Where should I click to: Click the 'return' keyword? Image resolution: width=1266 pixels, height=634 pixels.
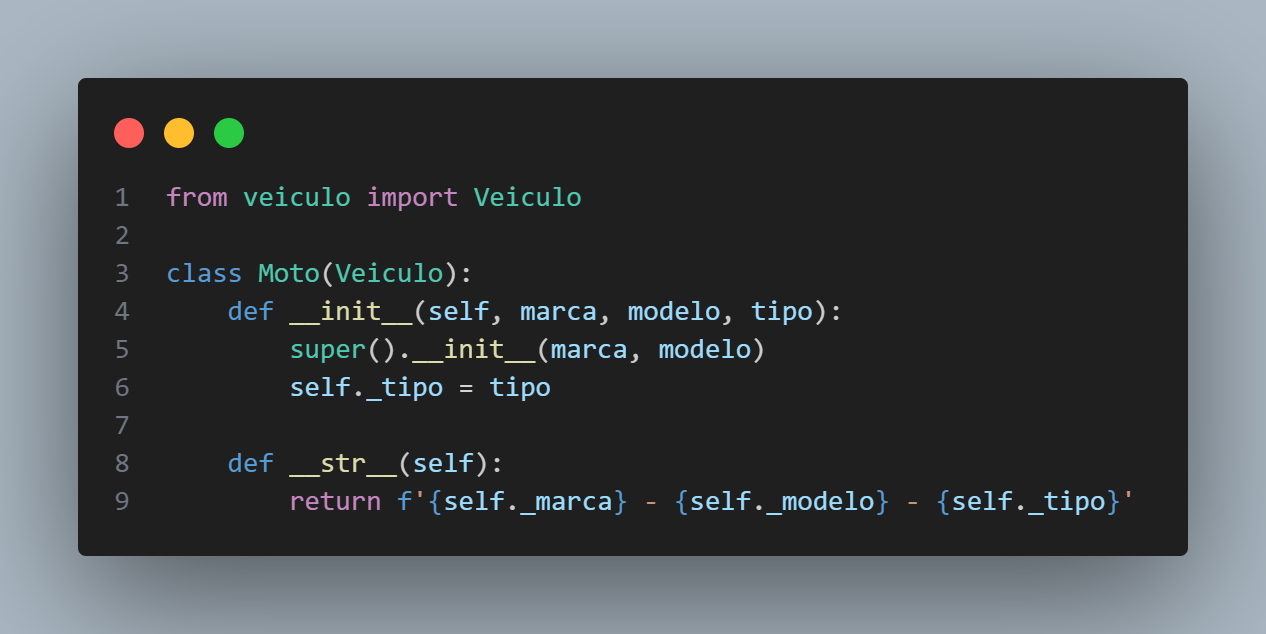(x=336, y=501)
